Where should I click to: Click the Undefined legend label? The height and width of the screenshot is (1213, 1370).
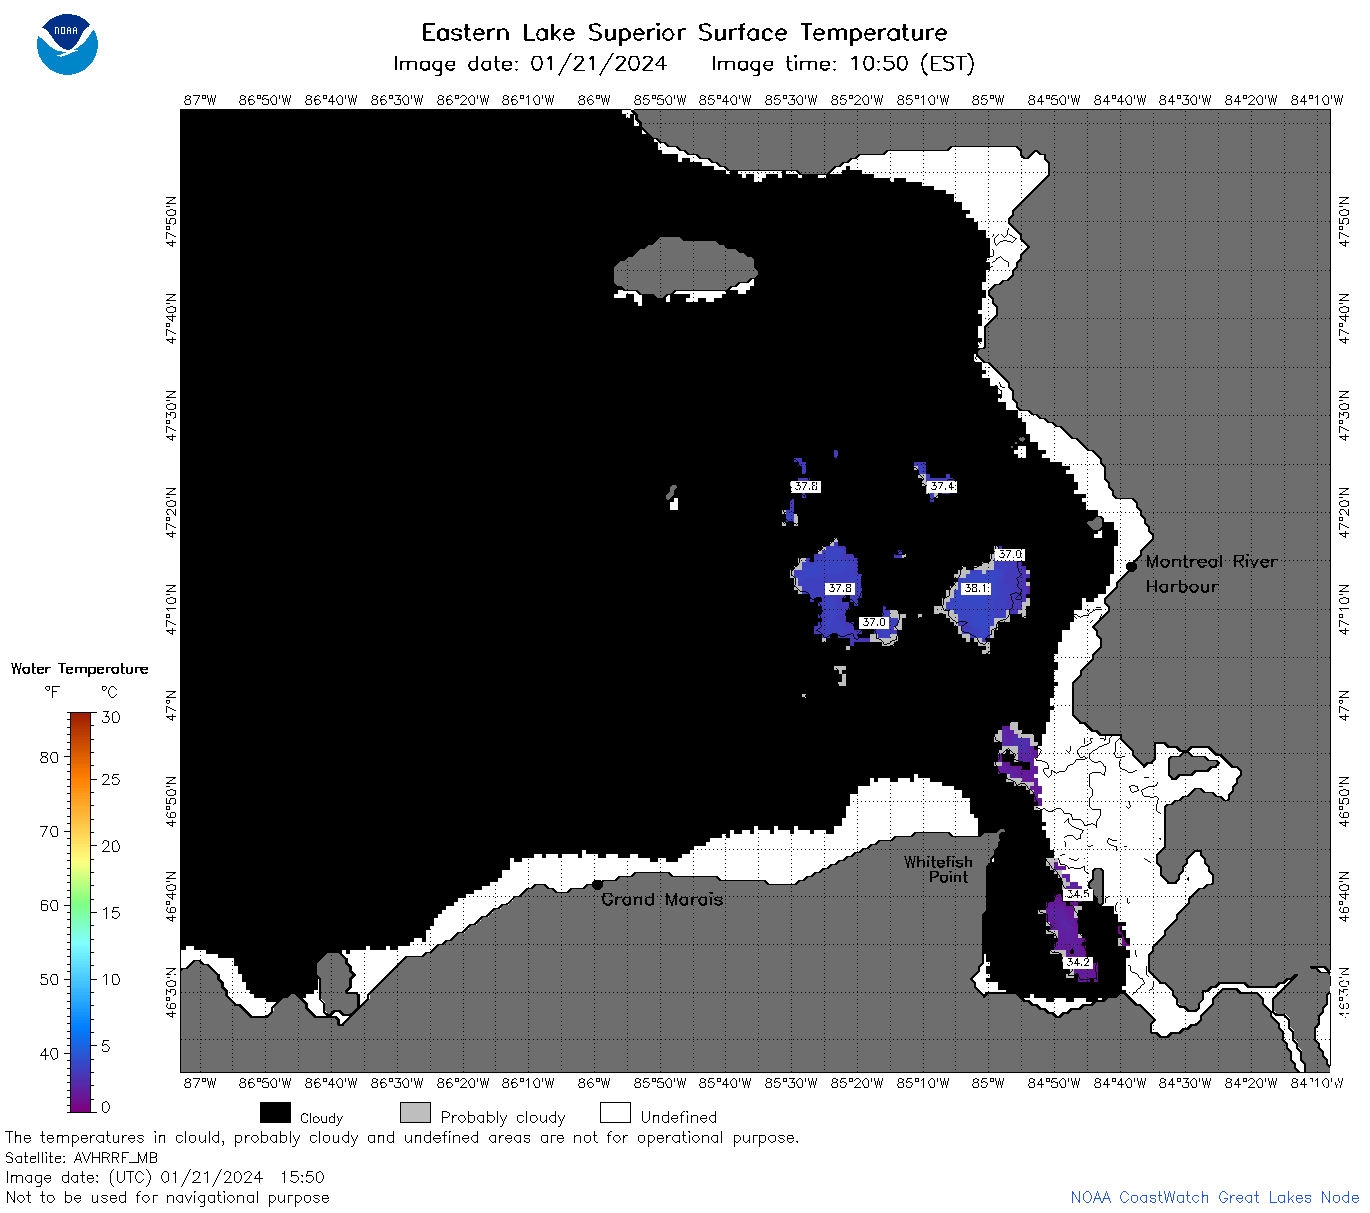[679, 1117]
